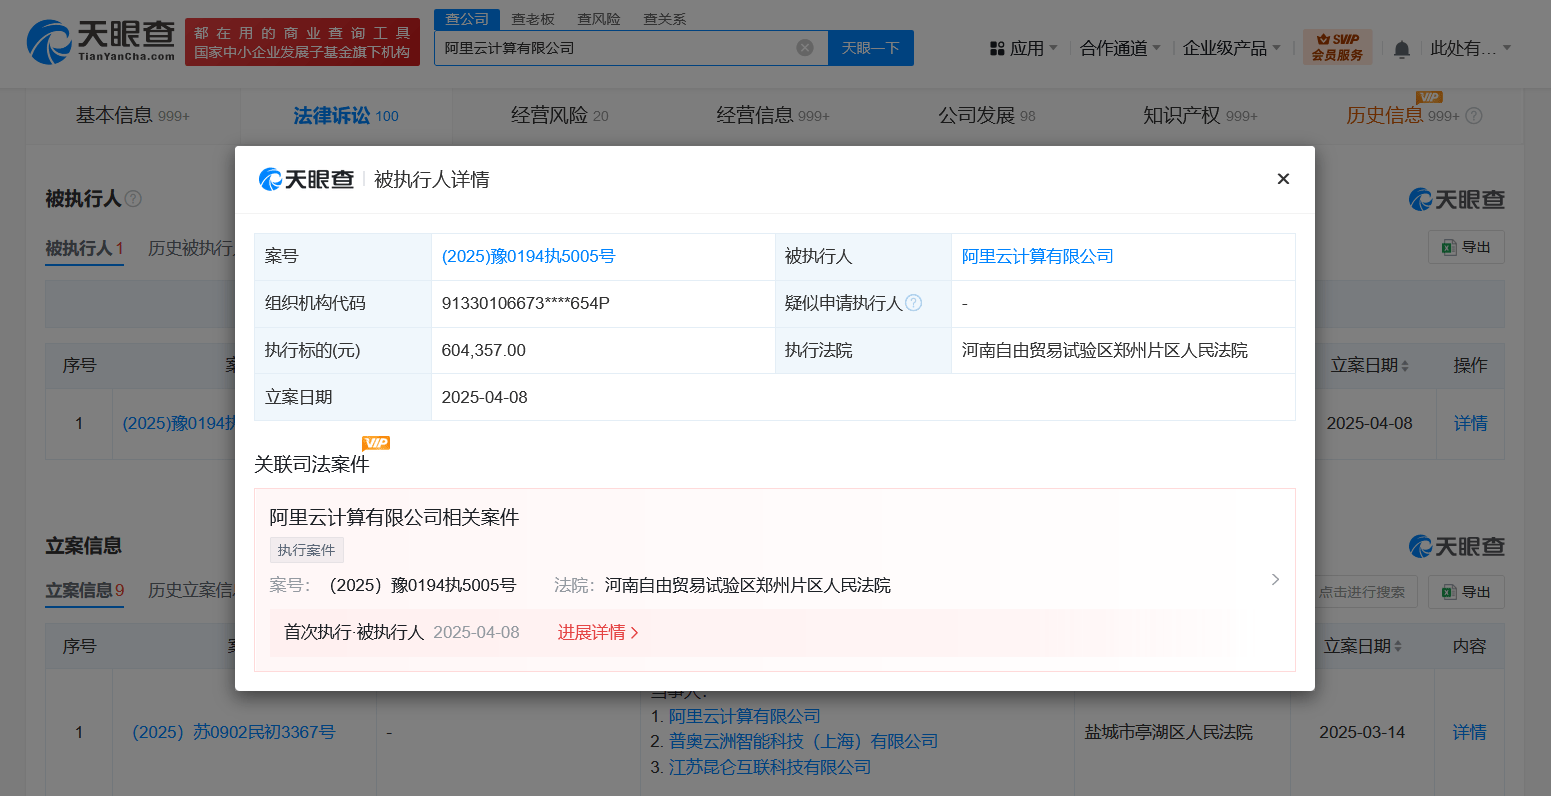Viewport: 1551px width, 796px height.
Task: Open 详情 for the 2025-04-08 被执行人 row
Action: point(1470,424)
